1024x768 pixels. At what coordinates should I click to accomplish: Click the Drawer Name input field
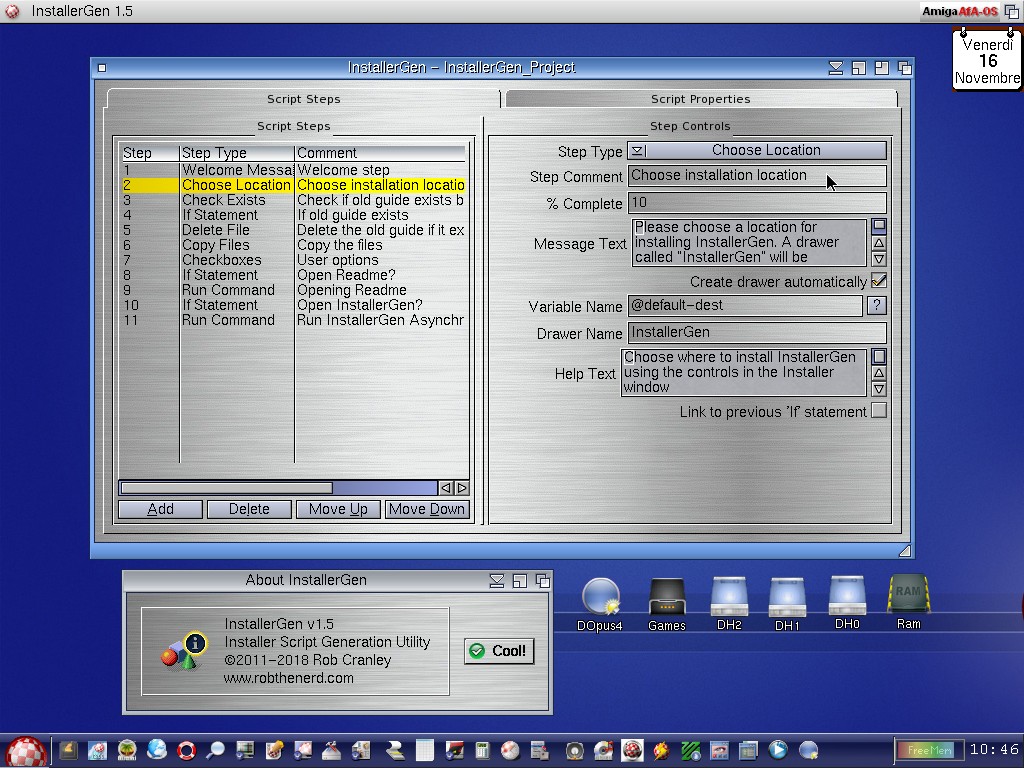click(756, 333)
